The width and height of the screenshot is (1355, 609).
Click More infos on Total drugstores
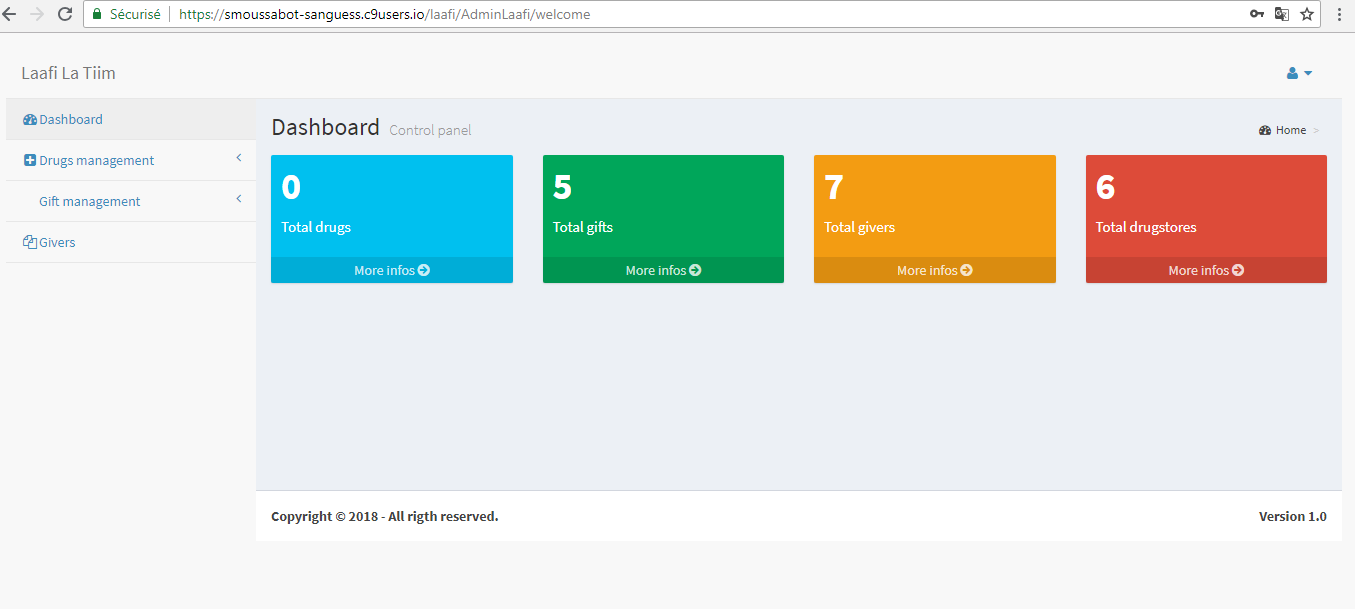[1206, 270]
